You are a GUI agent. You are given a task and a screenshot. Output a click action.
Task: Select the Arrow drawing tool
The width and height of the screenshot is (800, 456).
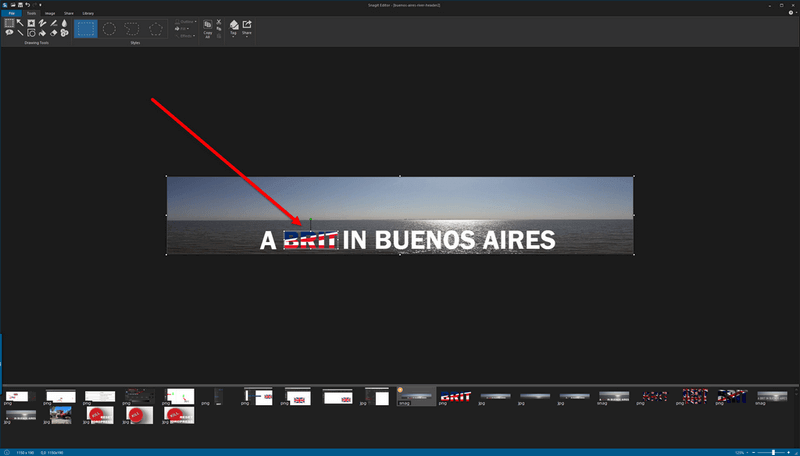[20, 23]
